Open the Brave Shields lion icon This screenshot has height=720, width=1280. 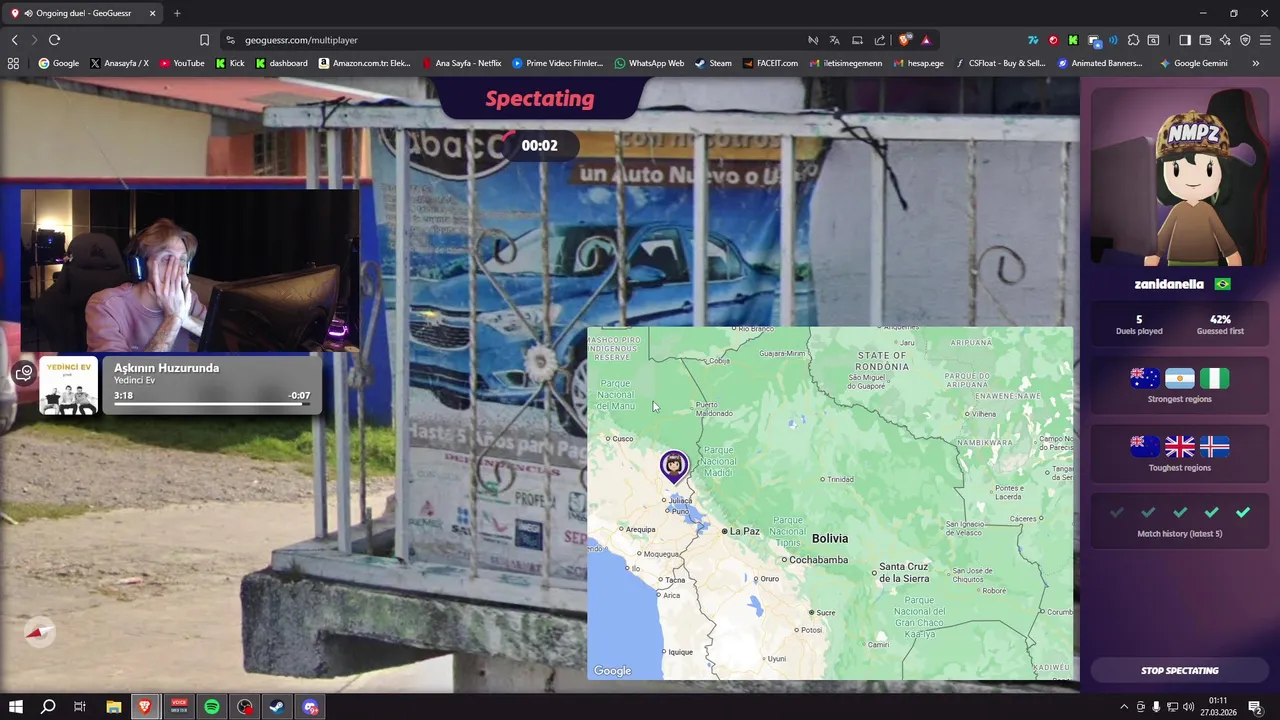pyautogui.click(x=905, y=40)
